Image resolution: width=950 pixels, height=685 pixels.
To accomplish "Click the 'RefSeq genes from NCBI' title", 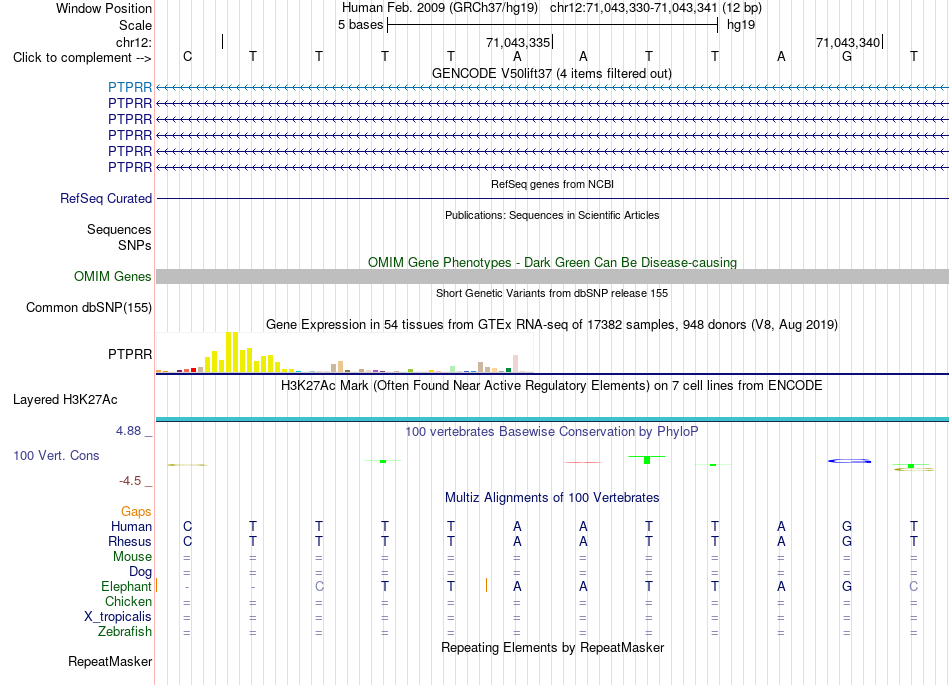I will pos(552,184).
